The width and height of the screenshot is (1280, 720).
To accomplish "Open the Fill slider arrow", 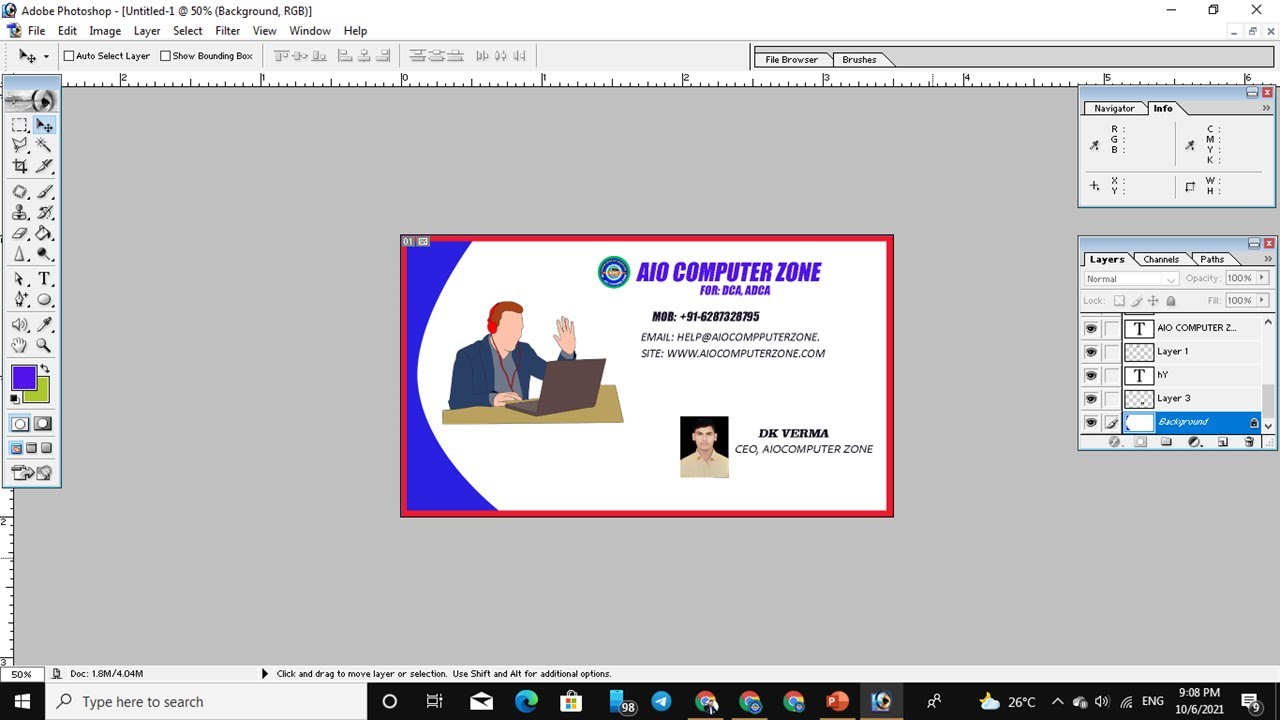I will tap(1262, 300).
